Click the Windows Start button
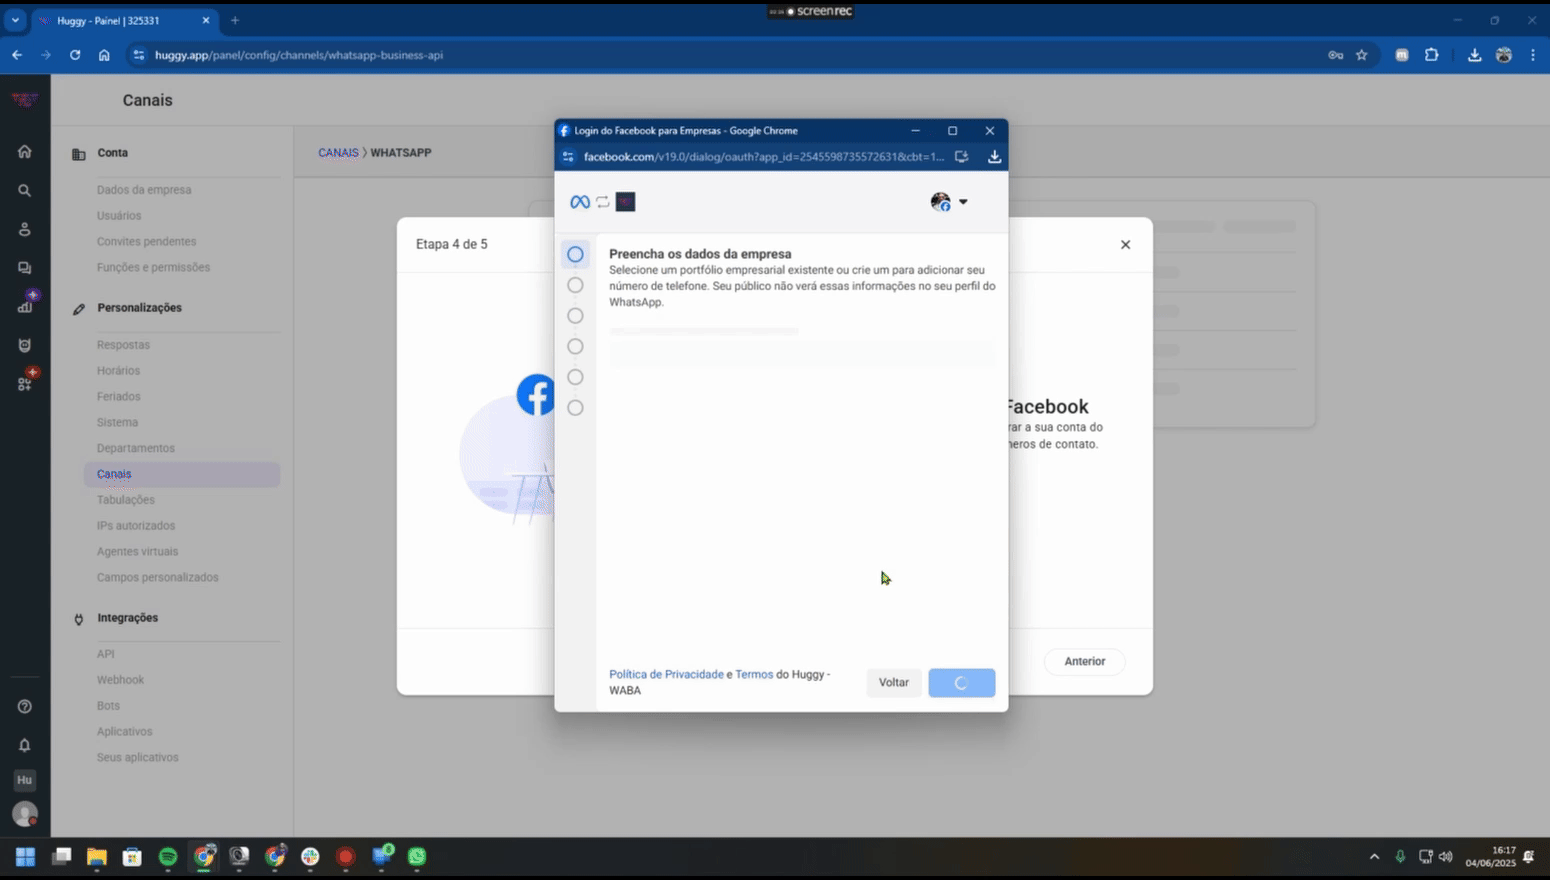This screenshot has height=880, width=1550. (25, 856)
